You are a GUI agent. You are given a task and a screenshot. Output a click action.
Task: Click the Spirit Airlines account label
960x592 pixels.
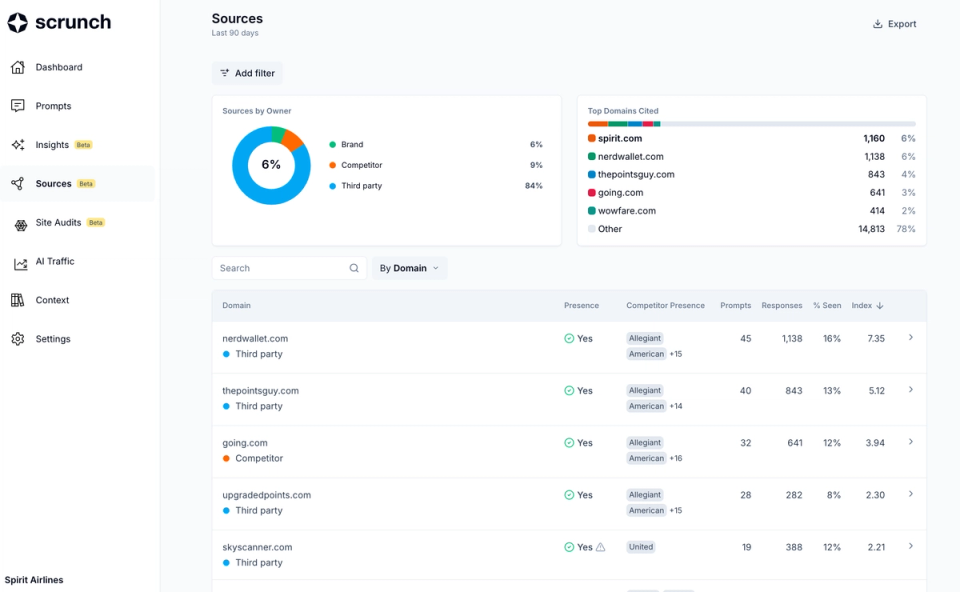tap(34, 580)
